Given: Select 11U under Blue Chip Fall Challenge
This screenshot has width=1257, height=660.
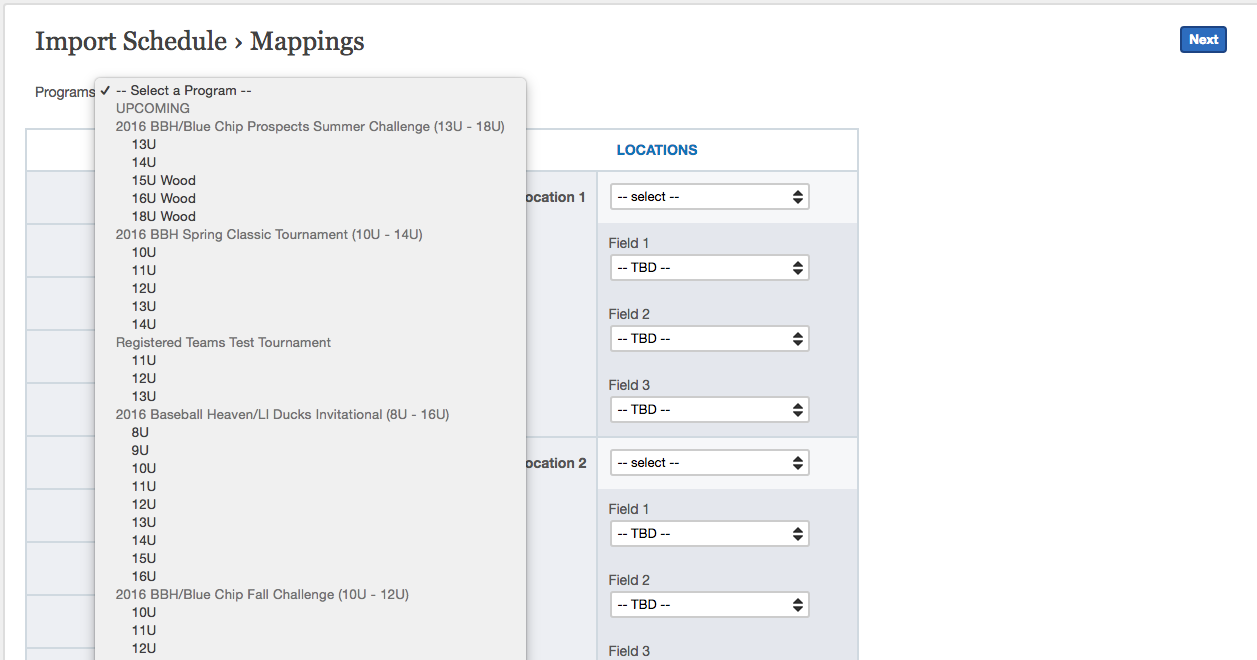Looking at the screenshot, I should coord(310,630).
